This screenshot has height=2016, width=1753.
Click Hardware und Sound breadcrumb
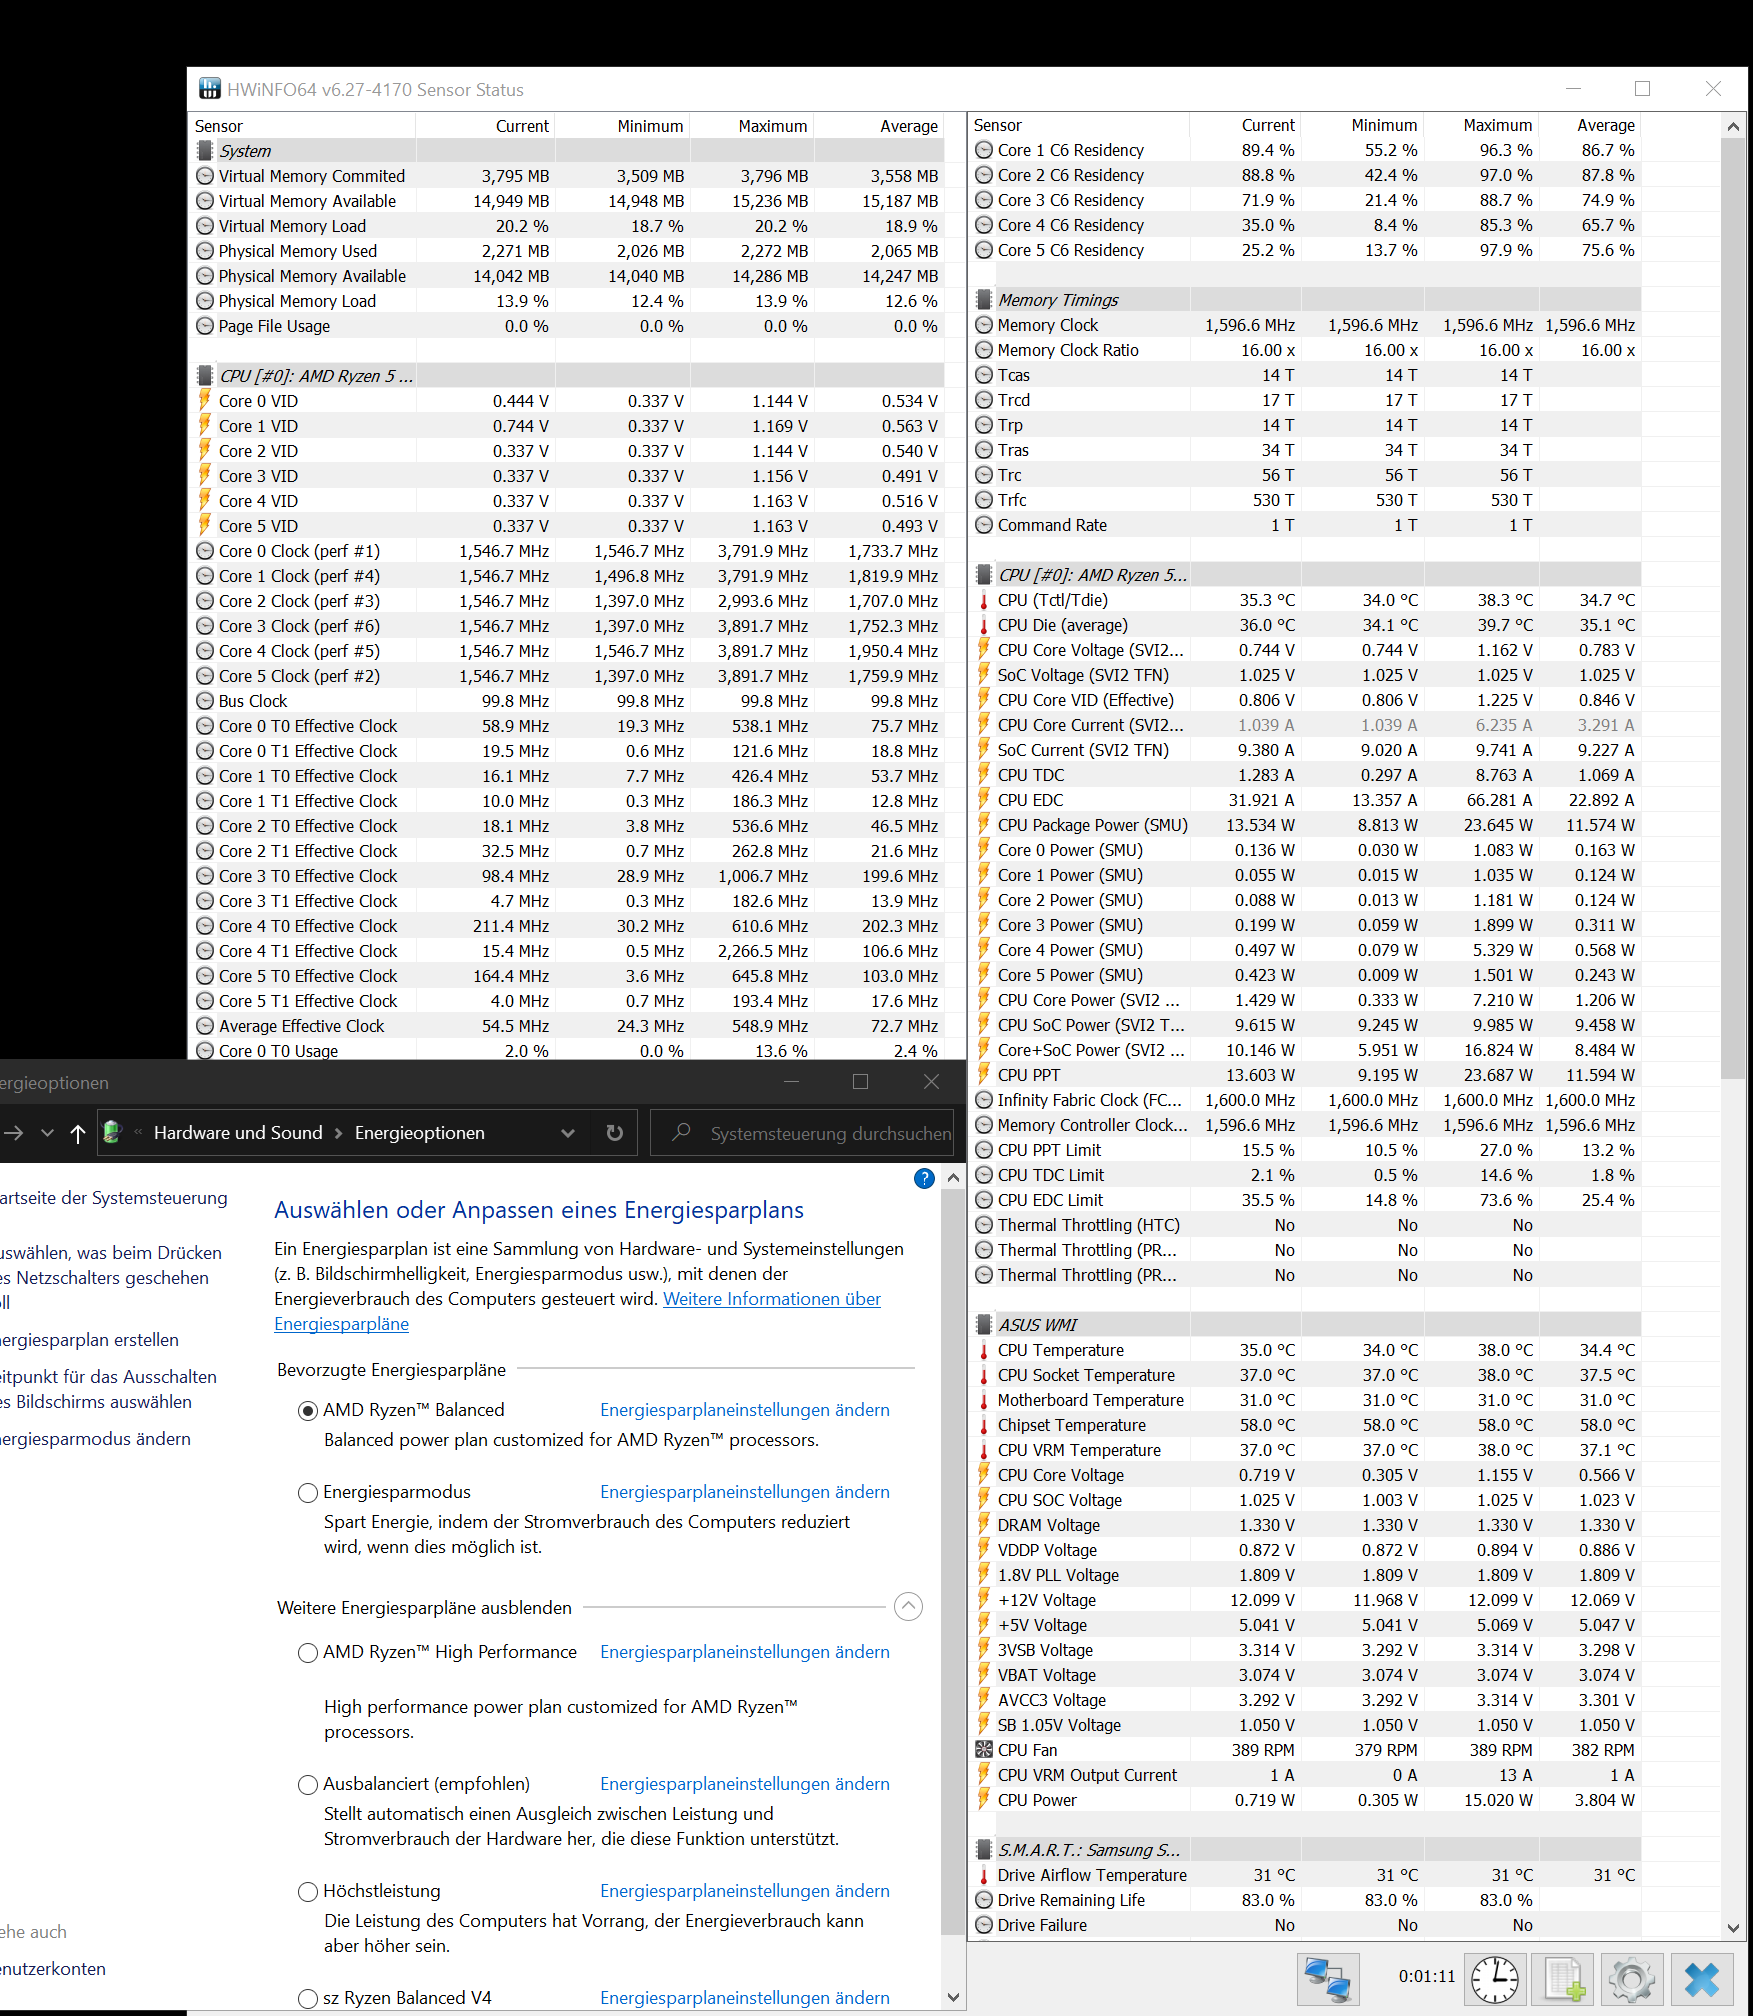238,1133
